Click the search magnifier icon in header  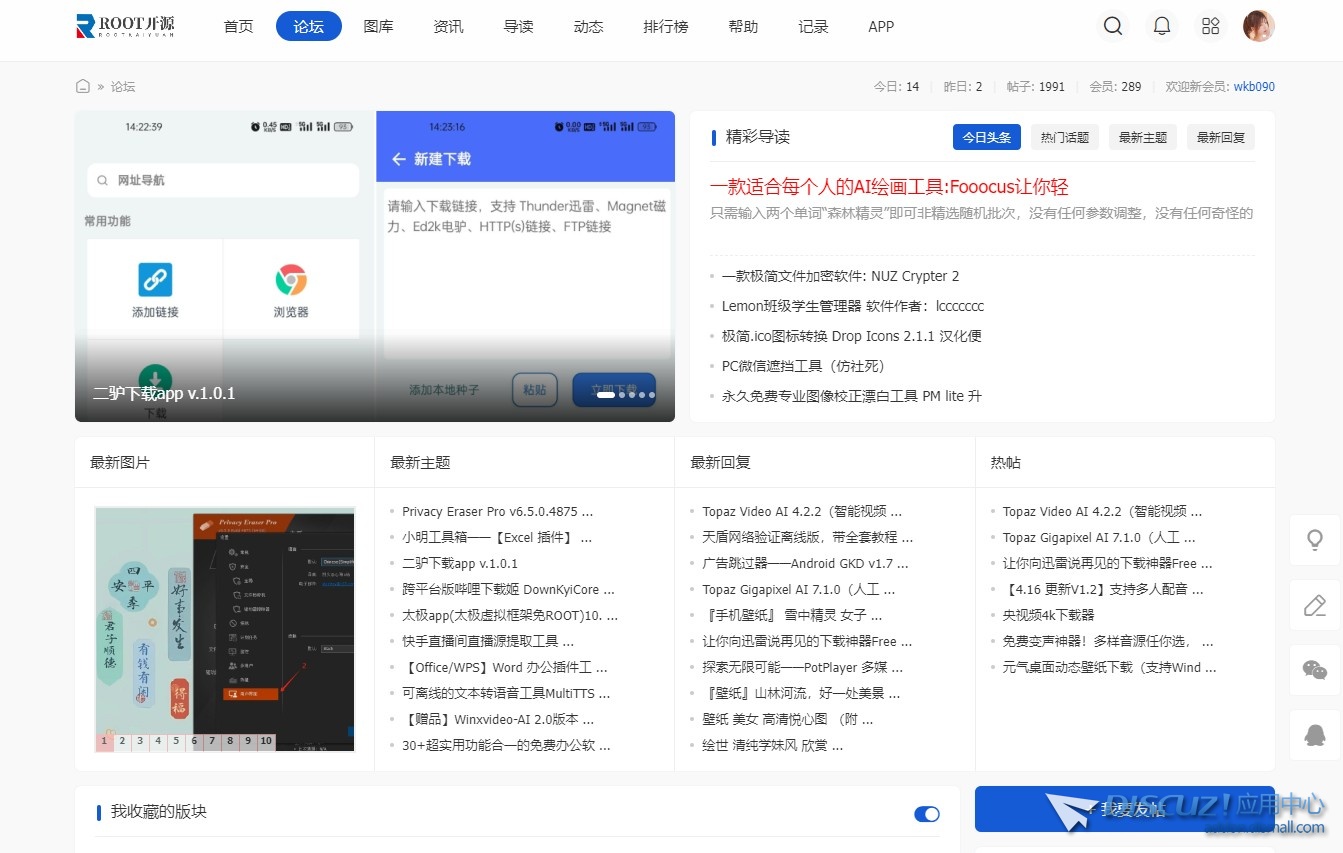point(1112,27)
